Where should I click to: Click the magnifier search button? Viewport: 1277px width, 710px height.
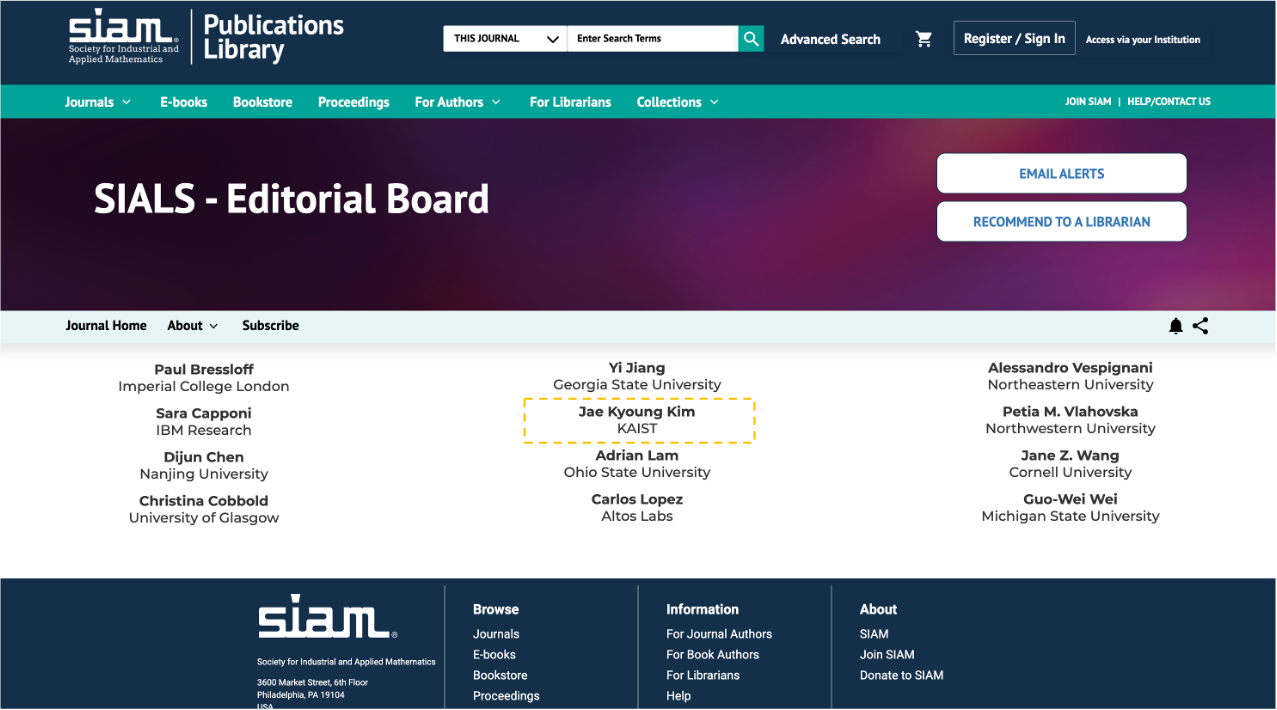[x=751, y=39]
